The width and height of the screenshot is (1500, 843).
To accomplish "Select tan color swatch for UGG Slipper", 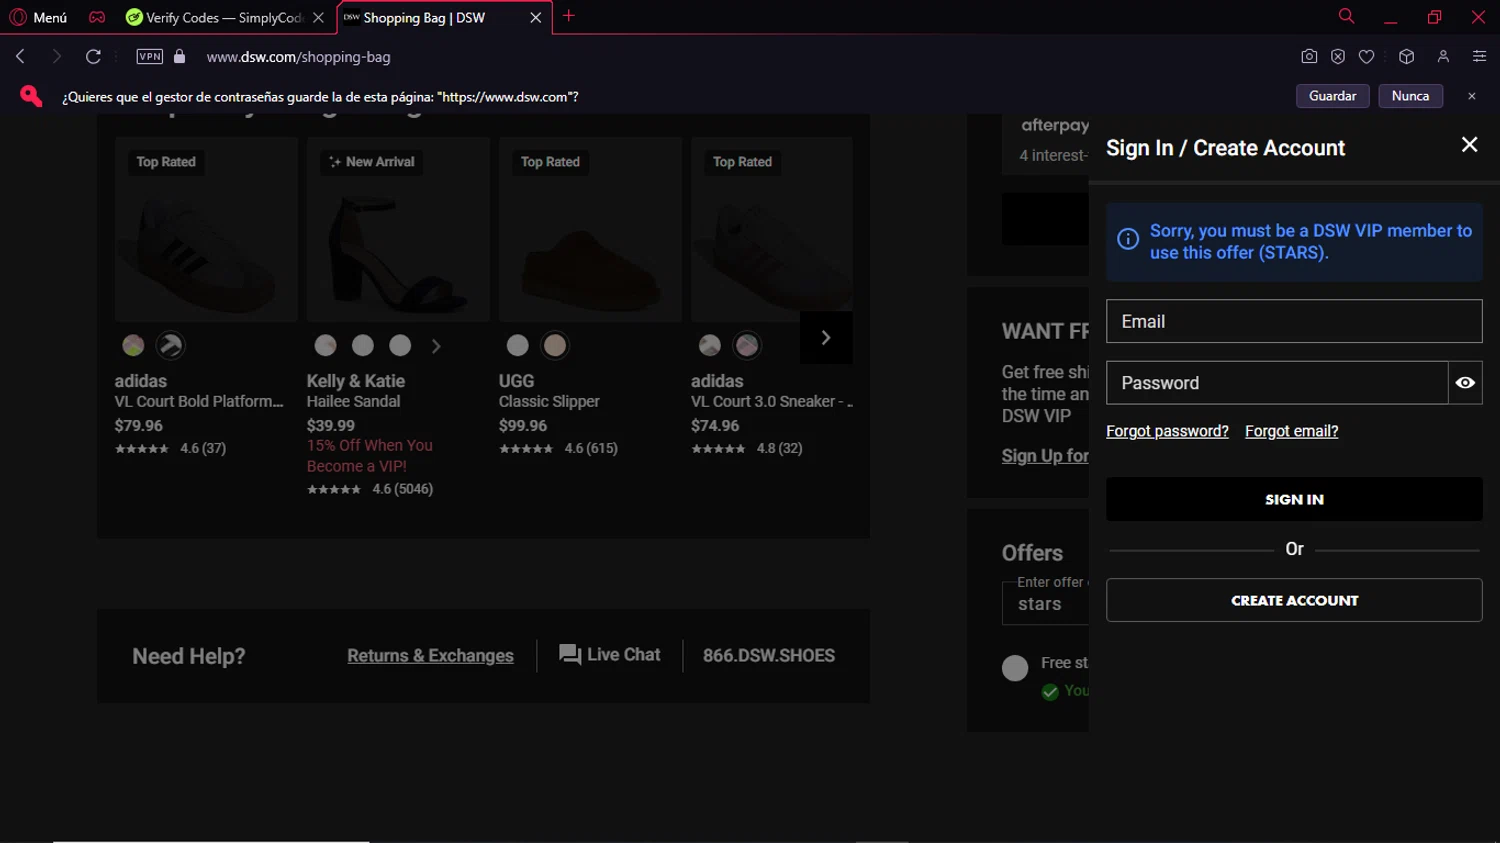I will pos(555,346).
